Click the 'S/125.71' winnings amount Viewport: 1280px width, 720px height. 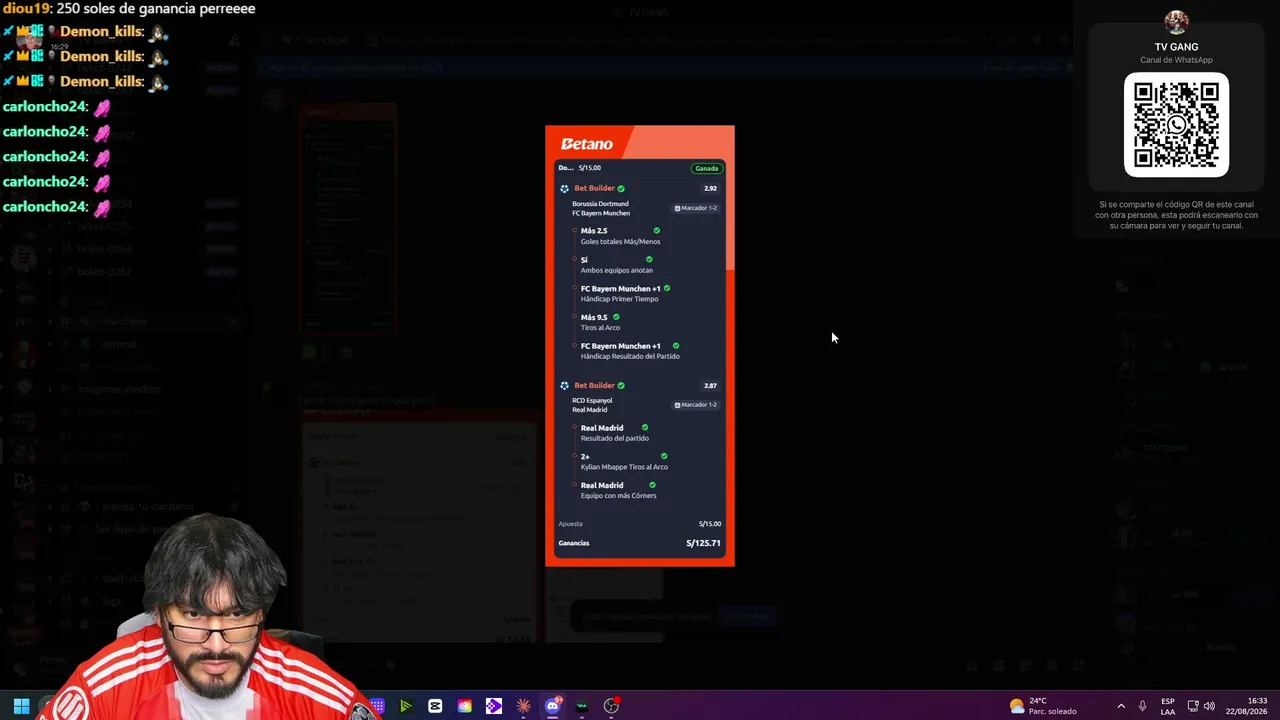pyautogui.click(x=703, y=543)
